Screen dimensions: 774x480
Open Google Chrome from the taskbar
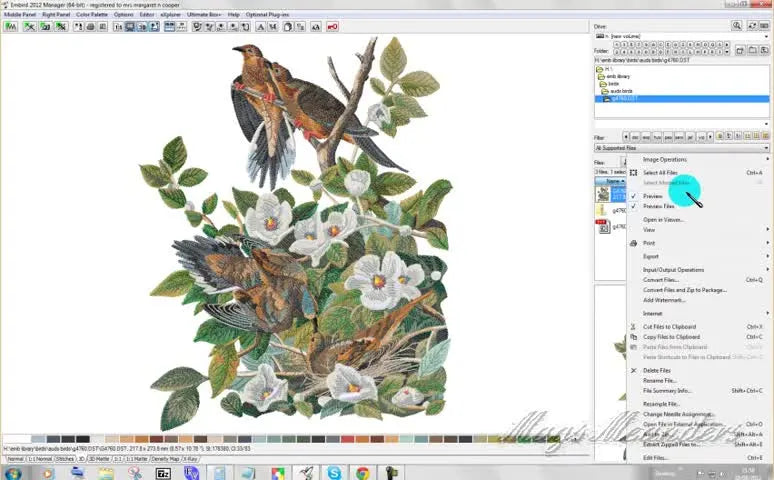[363, 473]
